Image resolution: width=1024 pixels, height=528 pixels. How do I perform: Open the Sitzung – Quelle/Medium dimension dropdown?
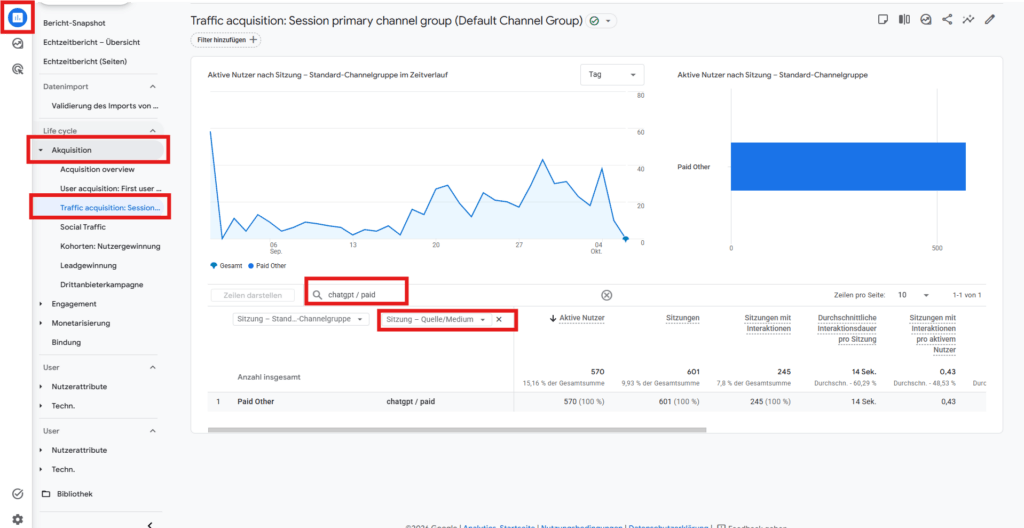(436, 320)
